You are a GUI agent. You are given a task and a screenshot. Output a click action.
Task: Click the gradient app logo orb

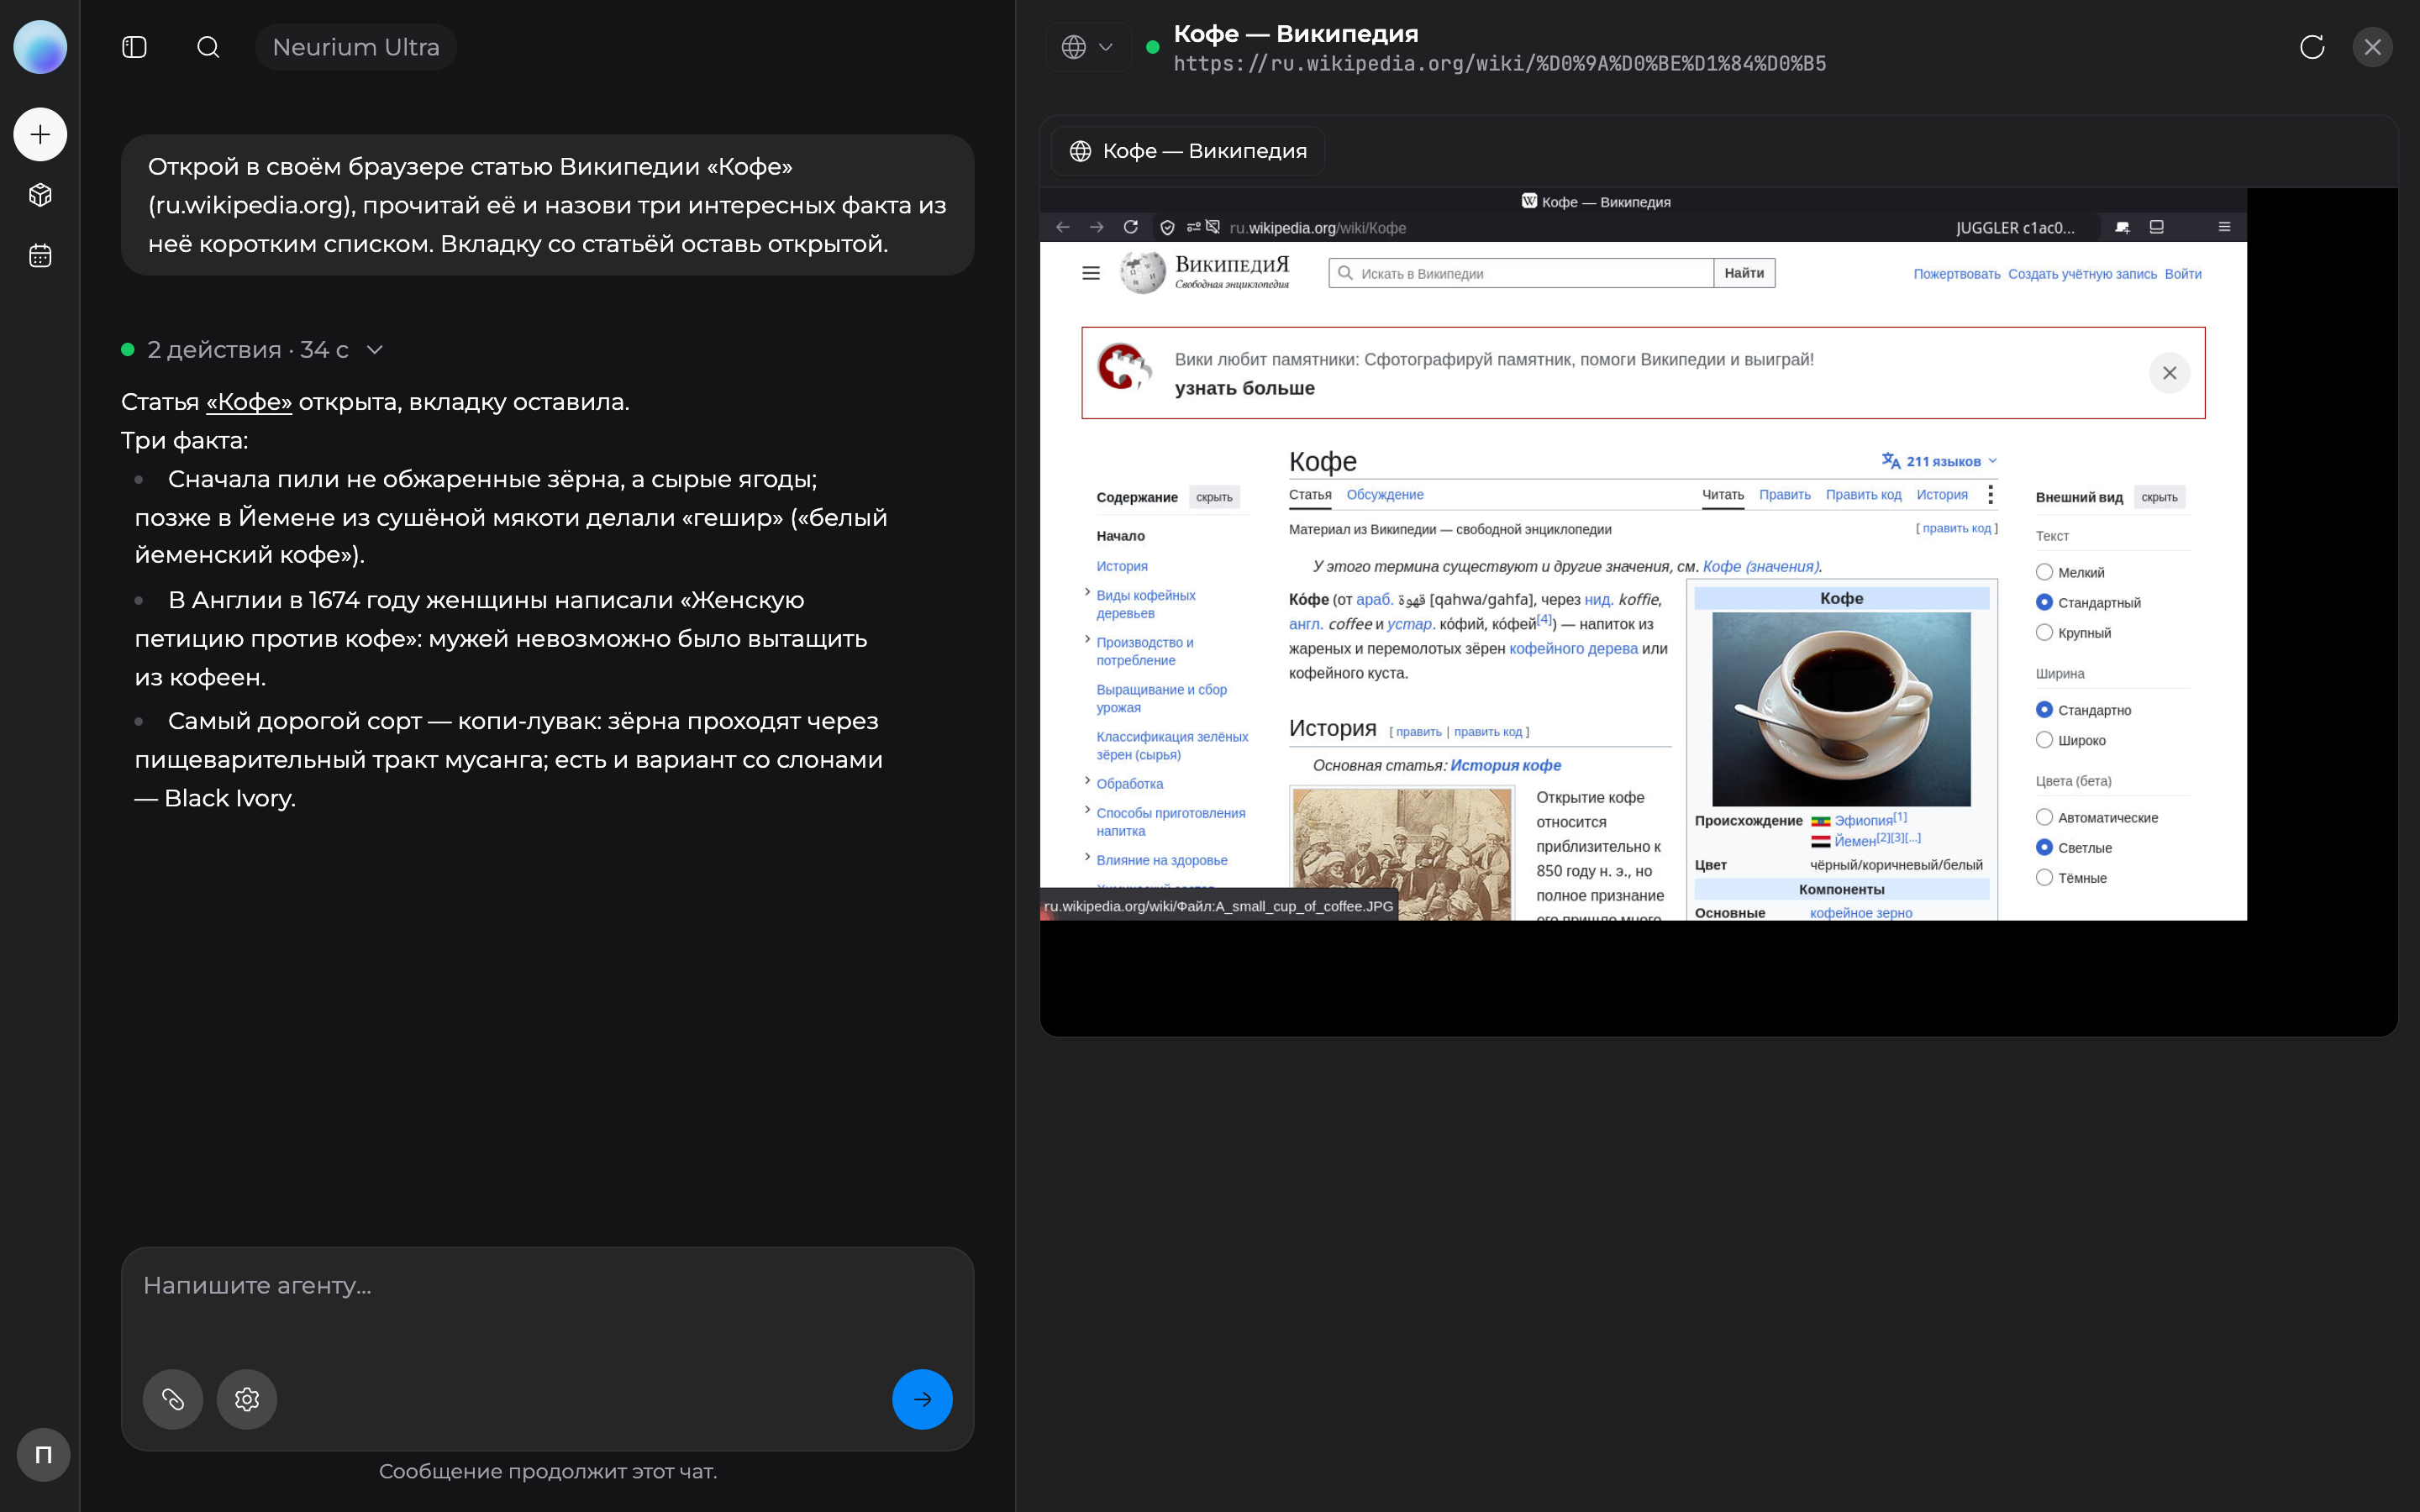40,47
